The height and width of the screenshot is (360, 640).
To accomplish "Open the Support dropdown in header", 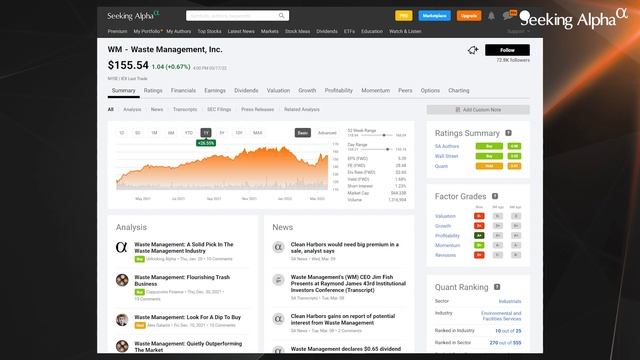I will tap(518, 31).
